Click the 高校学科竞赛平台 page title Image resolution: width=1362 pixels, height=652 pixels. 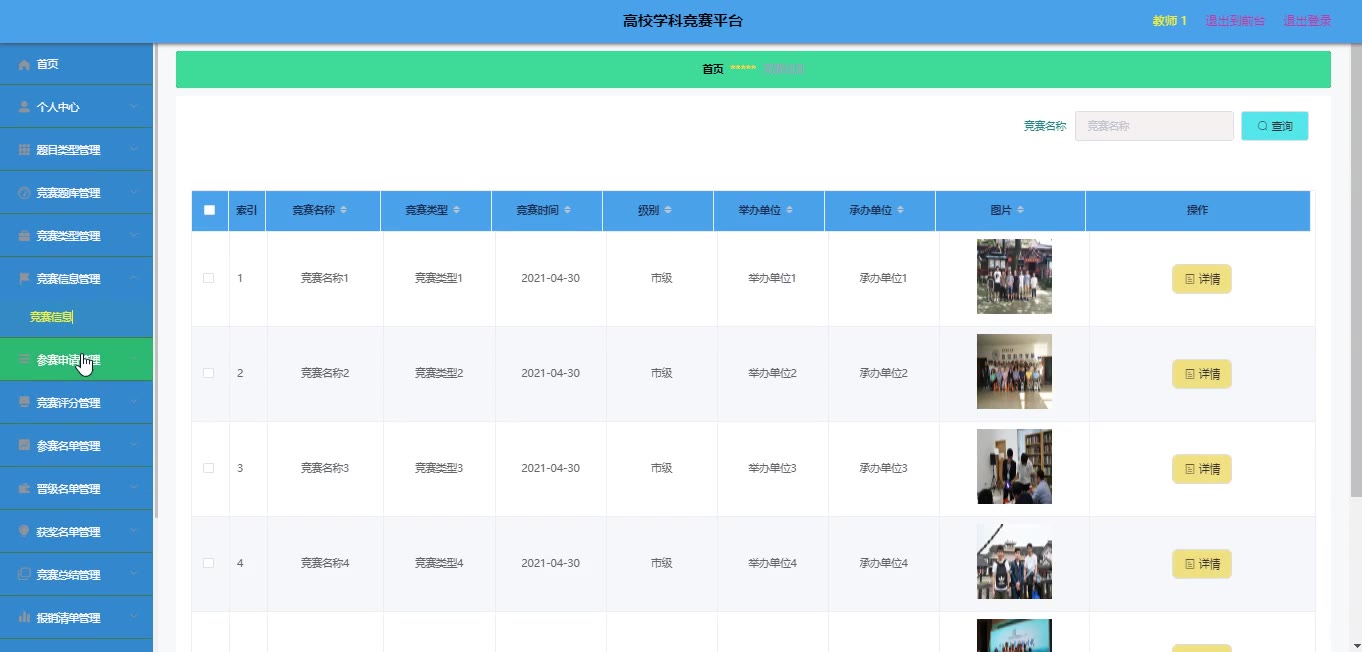tap(683, 21)
